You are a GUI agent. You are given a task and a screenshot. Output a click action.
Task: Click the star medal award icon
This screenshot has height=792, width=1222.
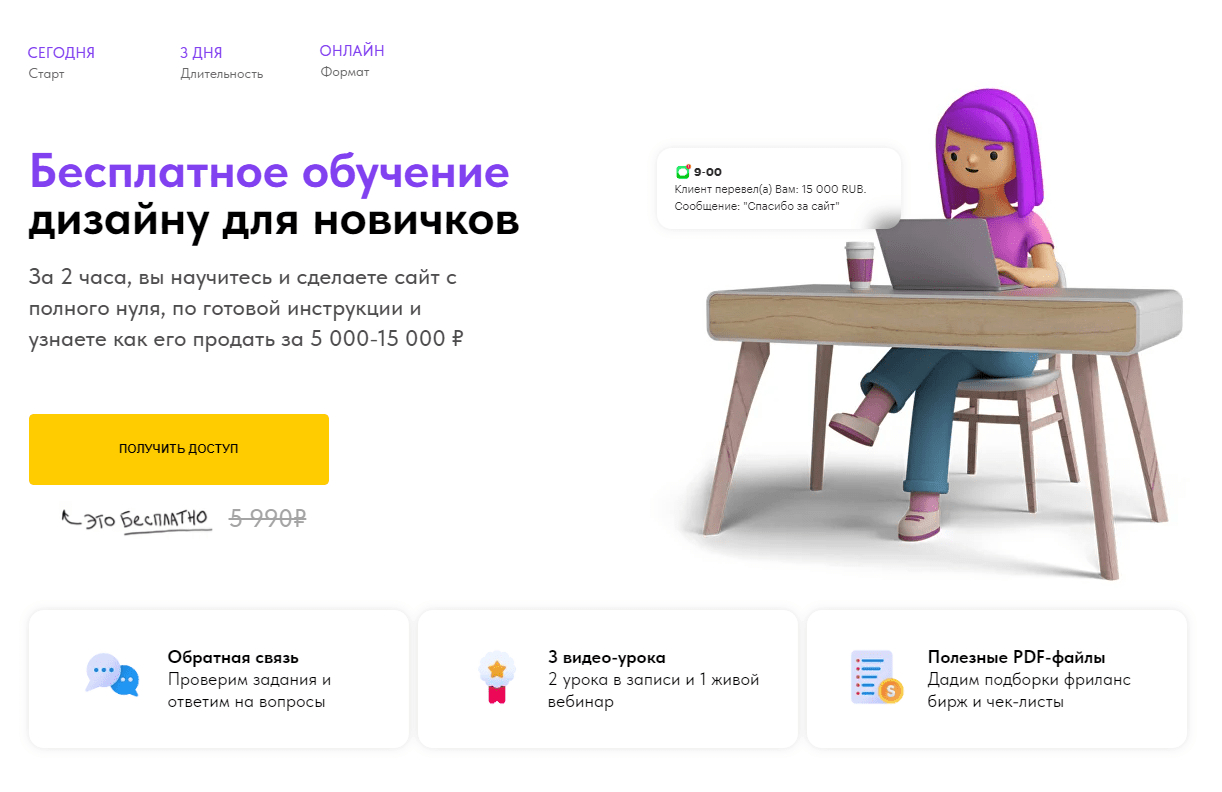[497, 677]
